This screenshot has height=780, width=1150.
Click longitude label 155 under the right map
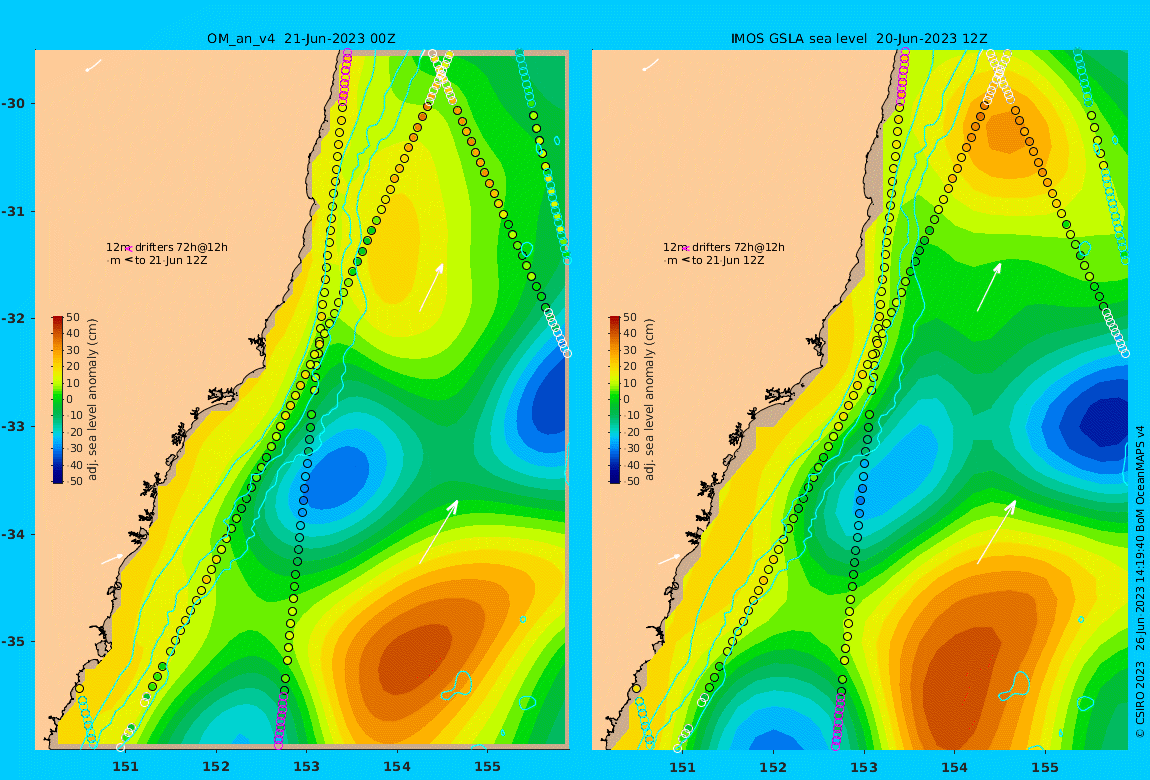point(1044,767)
